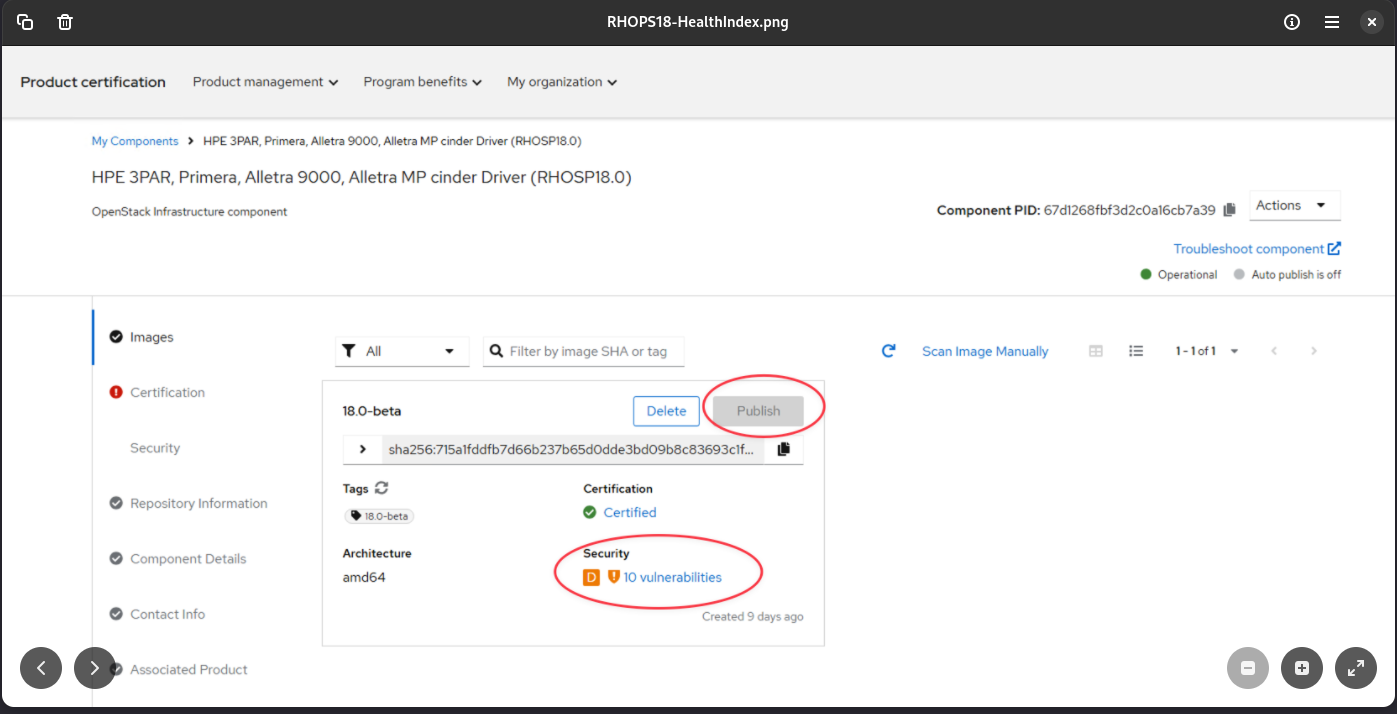Copy the Component PID to clipboard
1397x714 pixels.
point(1230,209)
